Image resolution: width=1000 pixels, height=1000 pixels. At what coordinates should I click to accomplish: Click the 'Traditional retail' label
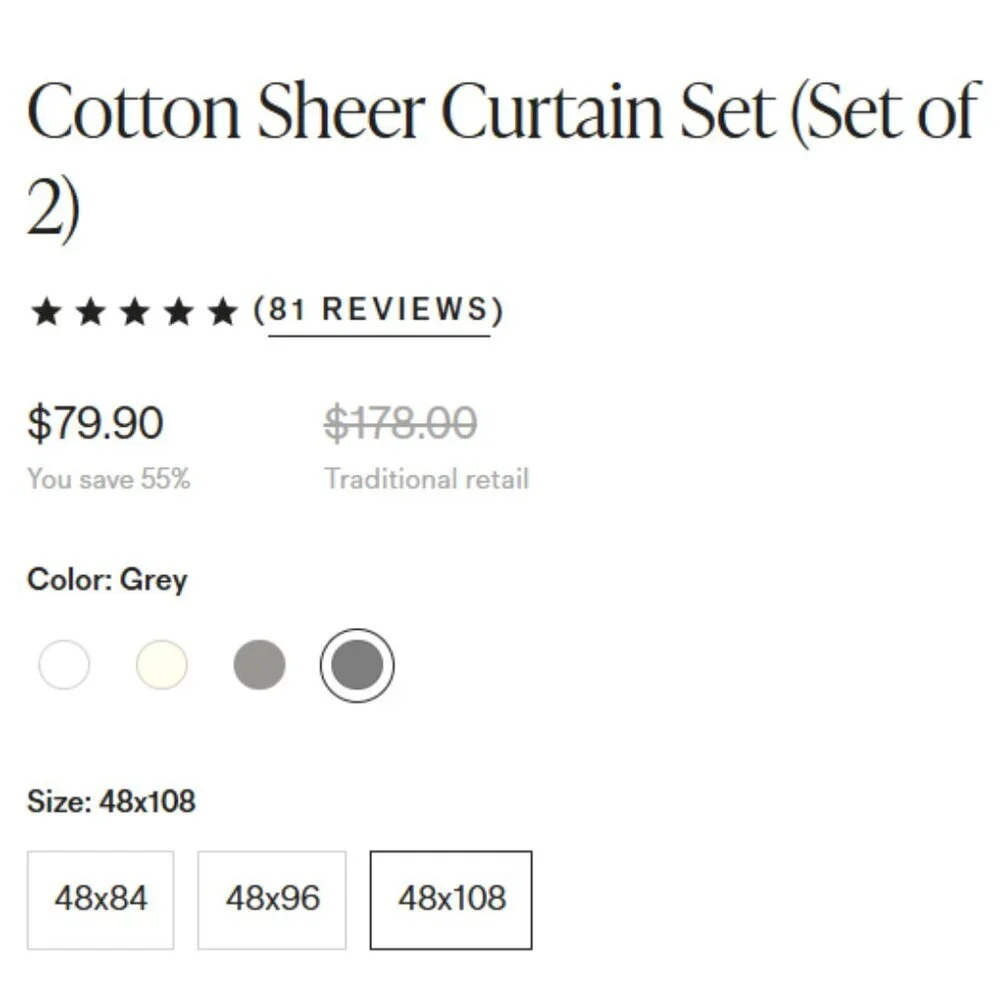(426, 478)
